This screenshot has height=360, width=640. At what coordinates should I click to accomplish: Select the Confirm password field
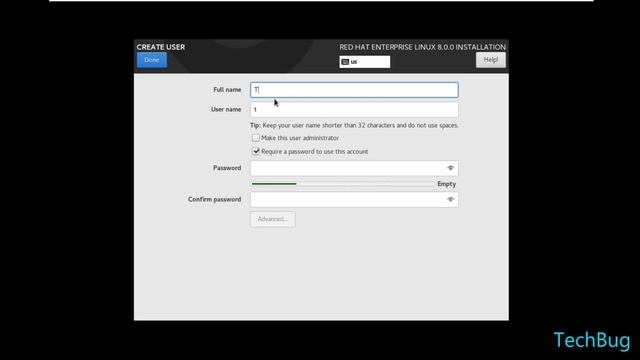click(x=354, y=200)
